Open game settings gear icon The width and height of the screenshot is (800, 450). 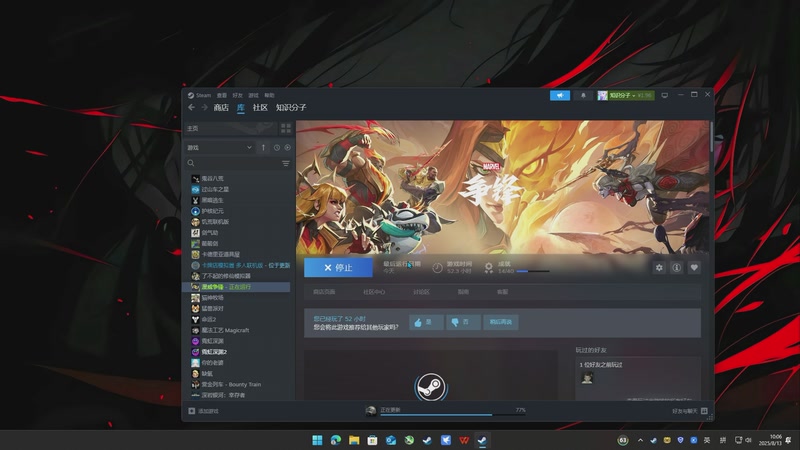tap(659, 267)
